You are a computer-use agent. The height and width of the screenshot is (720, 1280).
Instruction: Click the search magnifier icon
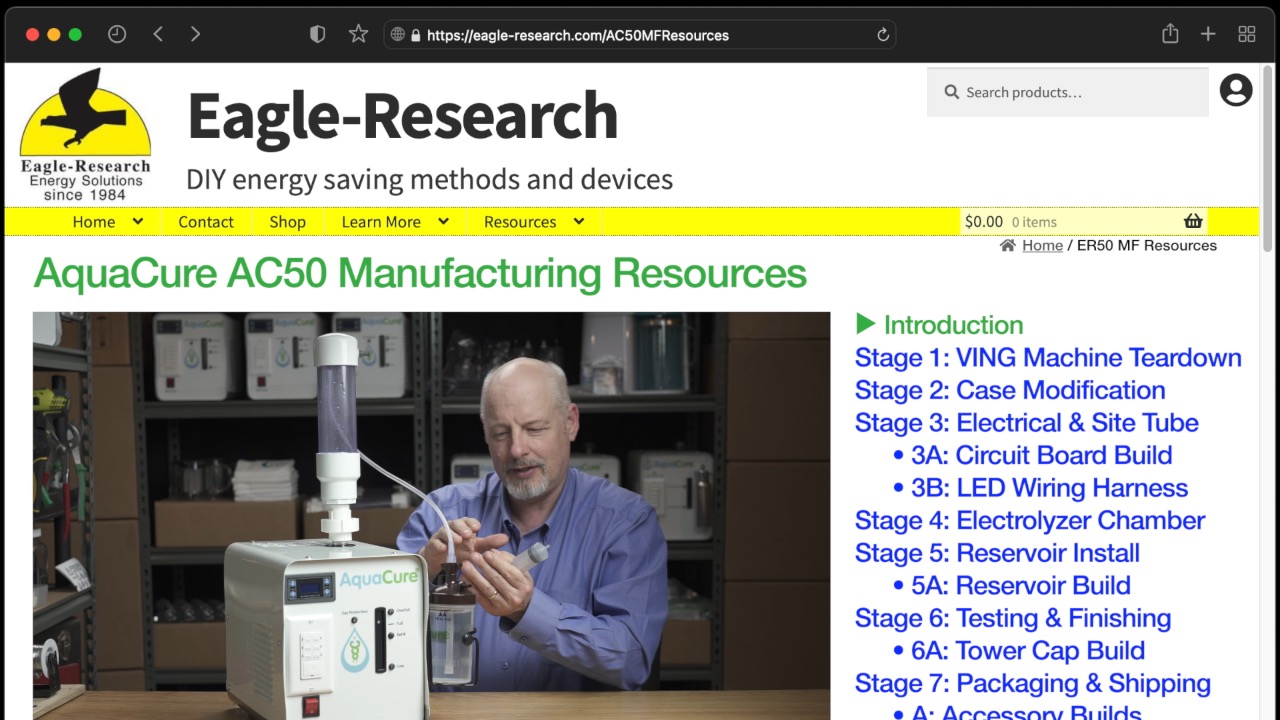click(951, 92)
